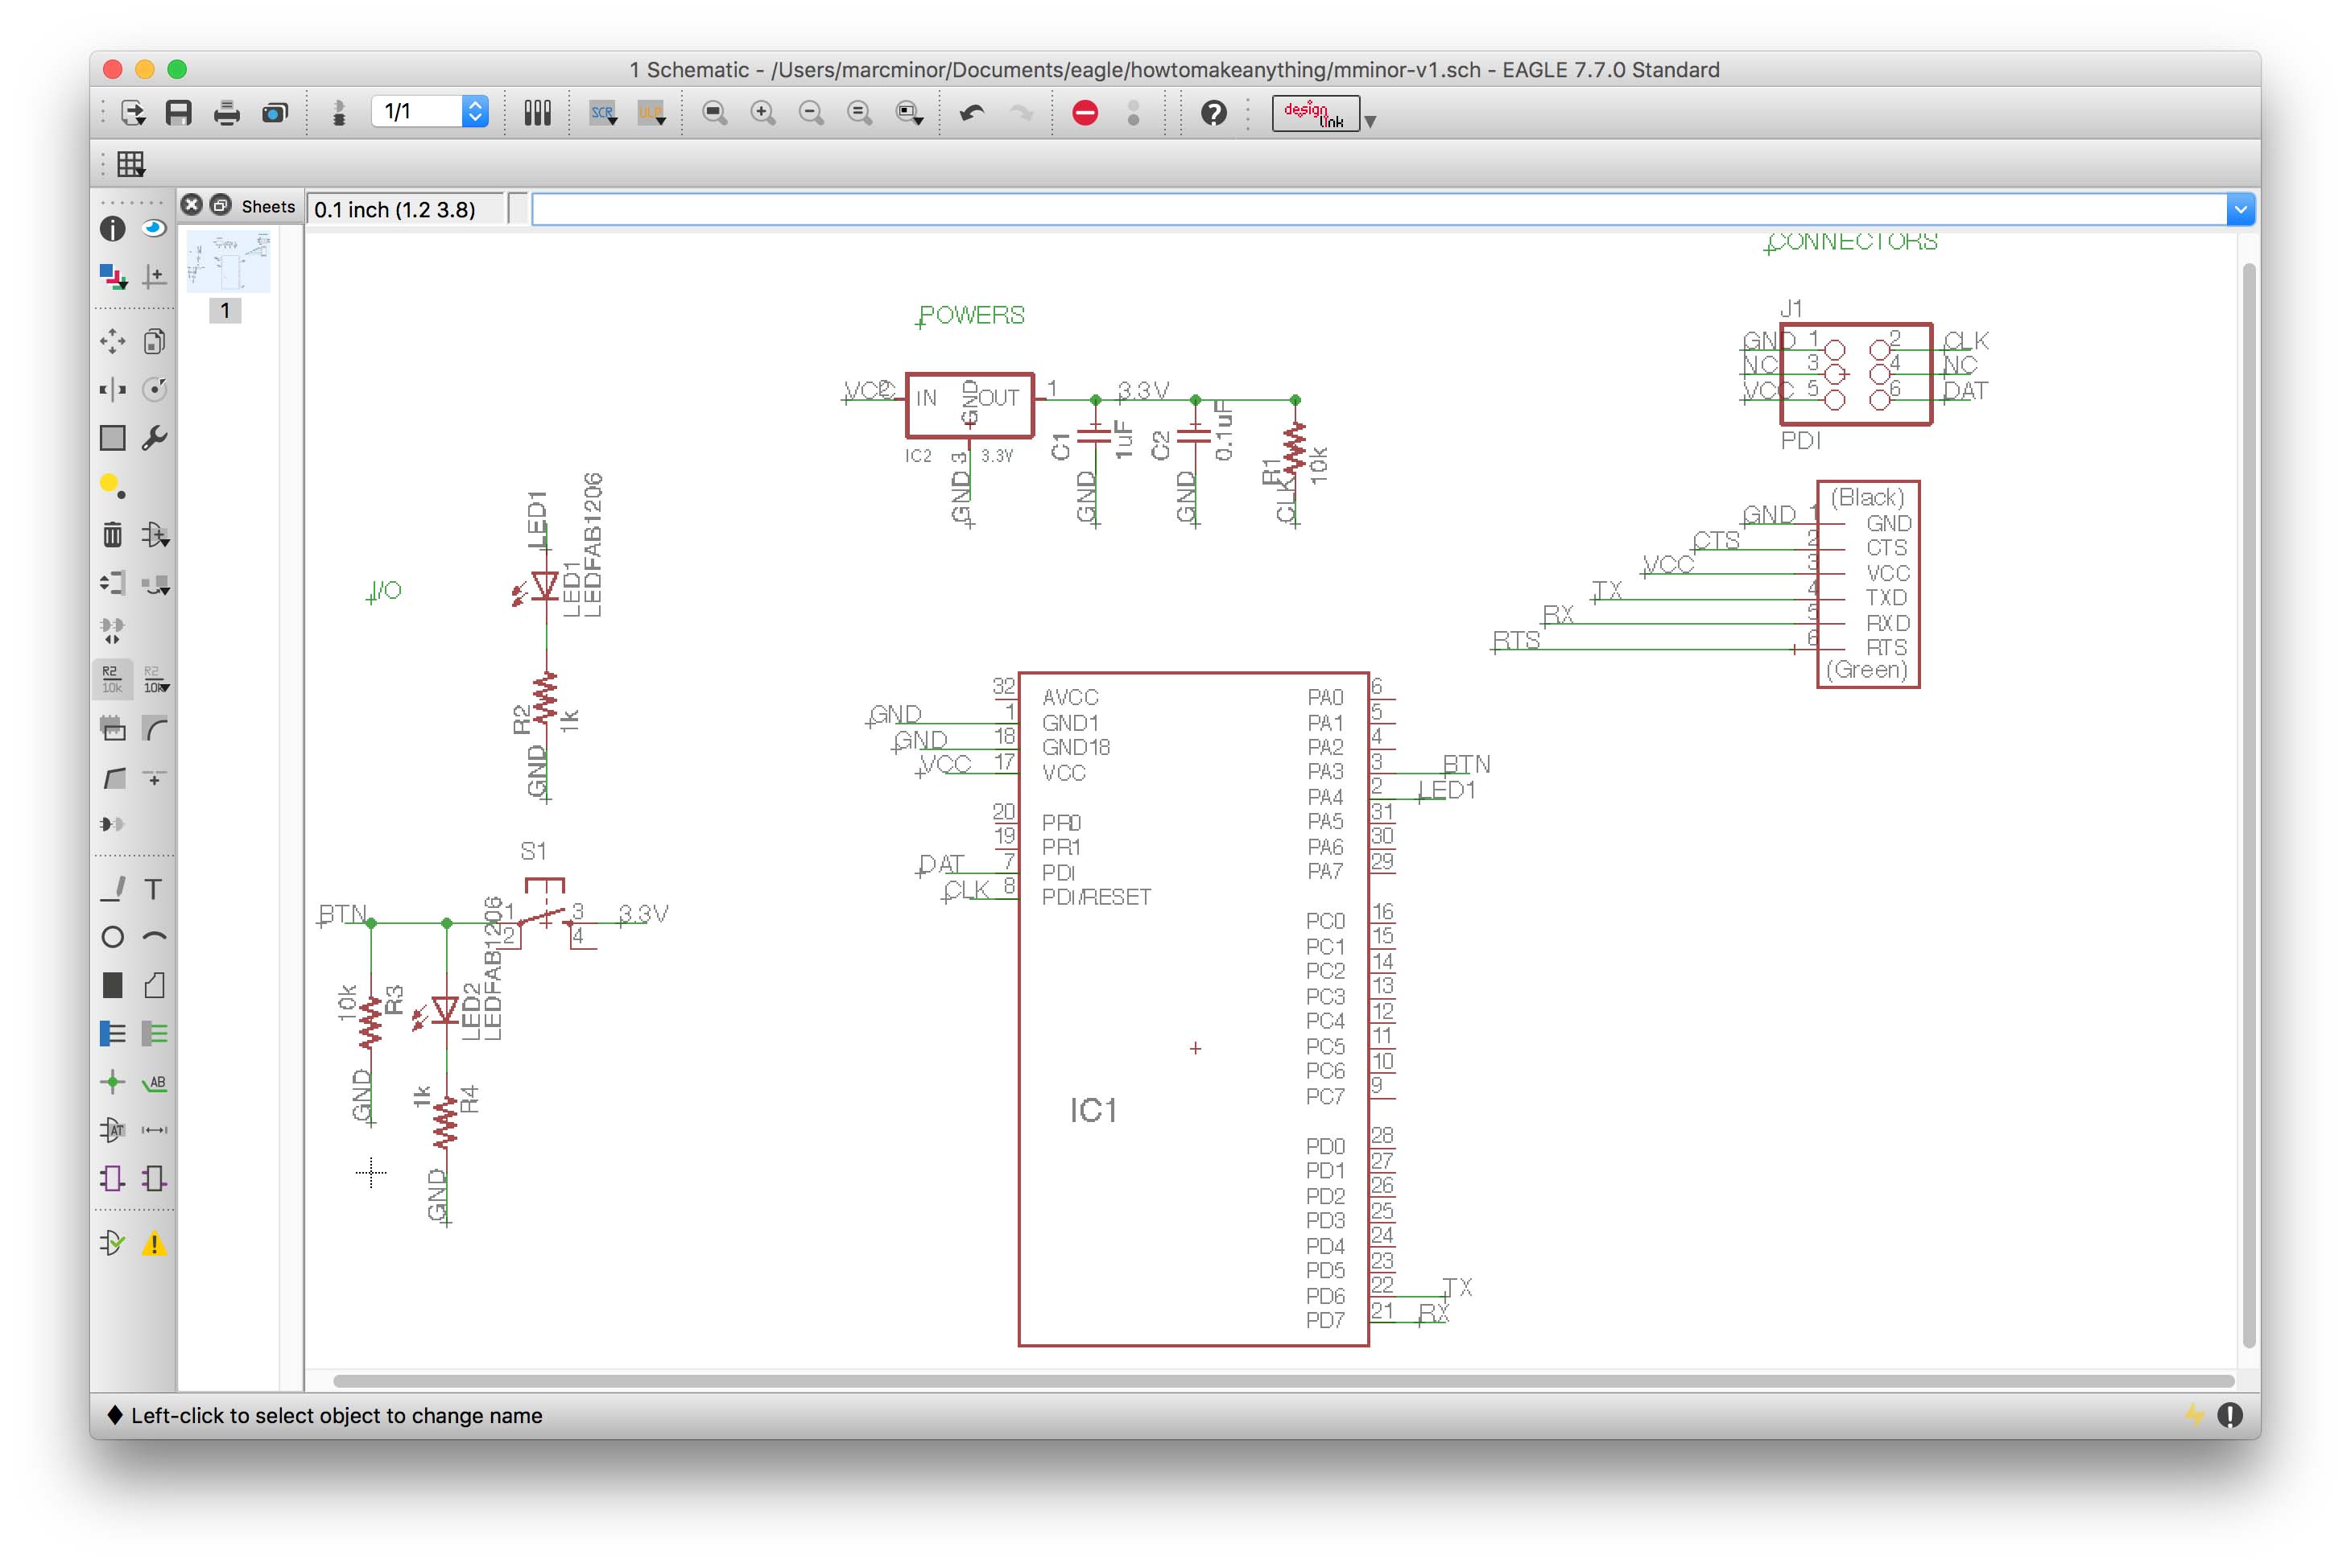Open the designlink dropdown arrow

coord(1371,121)
